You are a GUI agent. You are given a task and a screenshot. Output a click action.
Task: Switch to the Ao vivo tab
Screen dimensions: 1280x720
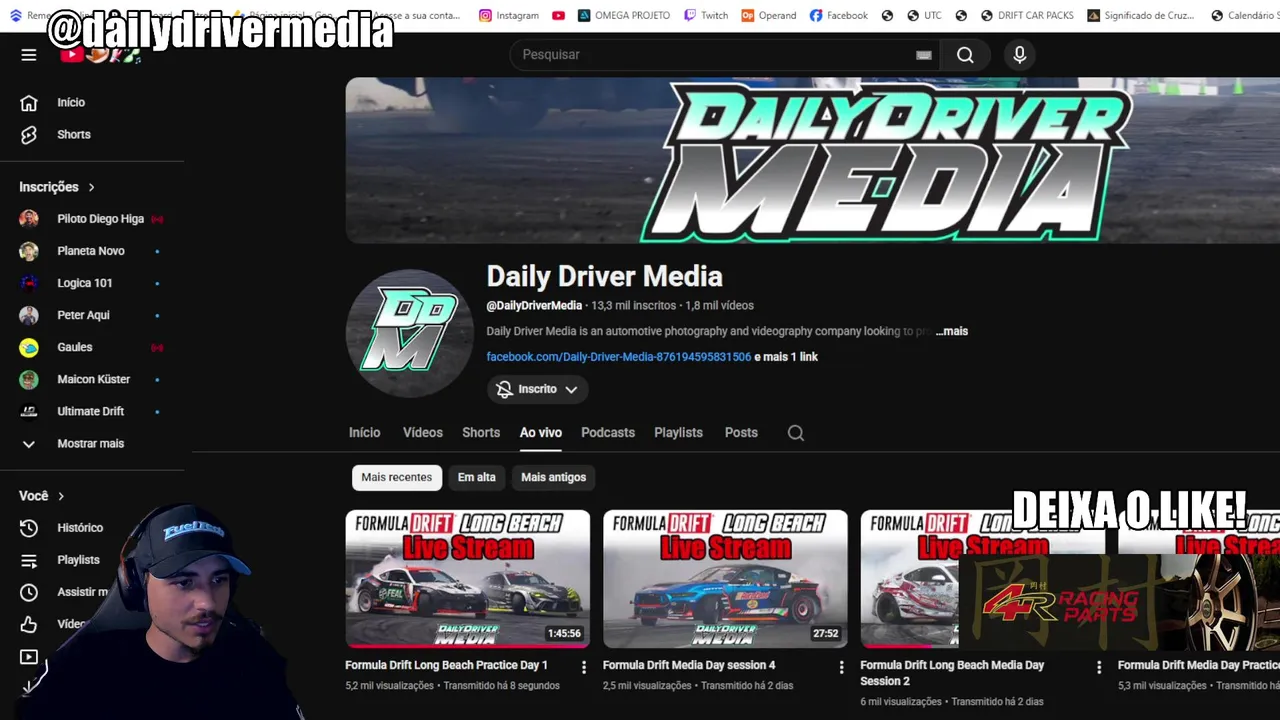(541, 433)
